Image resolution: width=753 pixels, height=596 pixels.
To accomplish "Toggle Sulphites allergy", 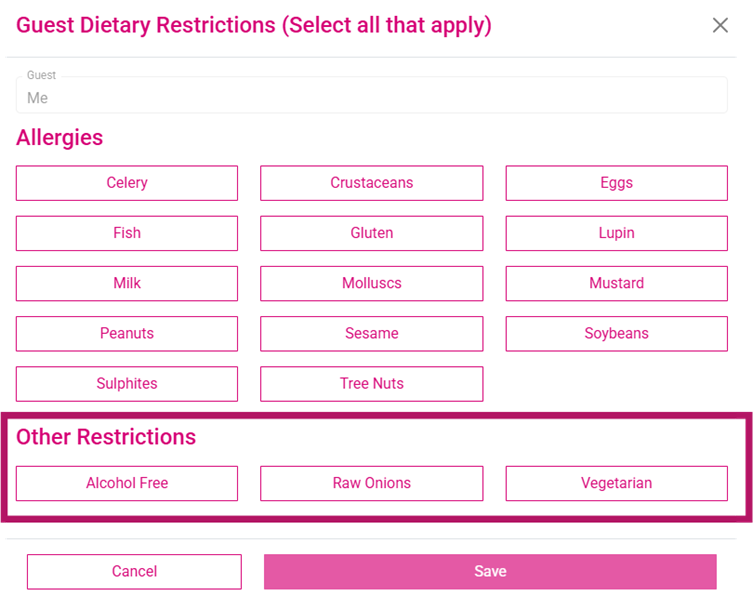I will click(127, 384).
